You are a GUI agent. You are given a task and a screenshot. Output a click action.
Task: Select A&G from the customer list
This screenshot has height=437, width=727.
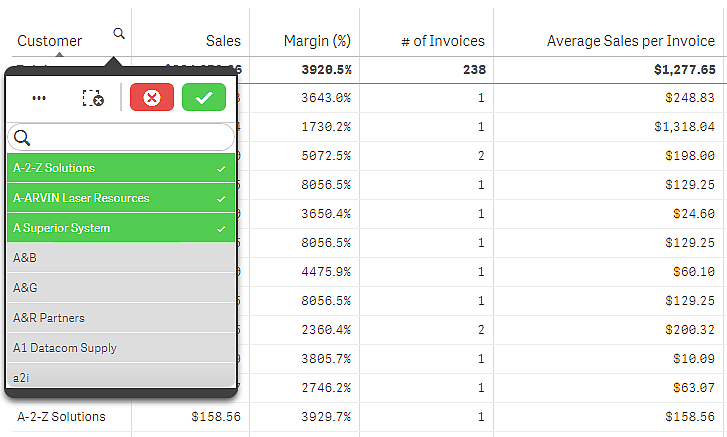[121, 288]
